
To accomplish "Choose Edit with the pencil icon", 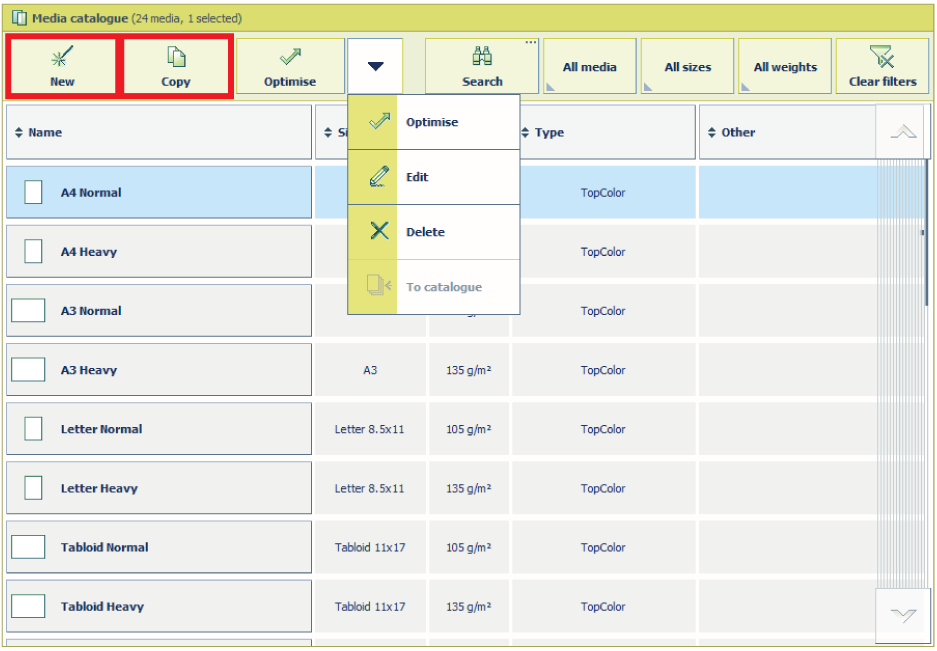I will [x=379, y=177].
